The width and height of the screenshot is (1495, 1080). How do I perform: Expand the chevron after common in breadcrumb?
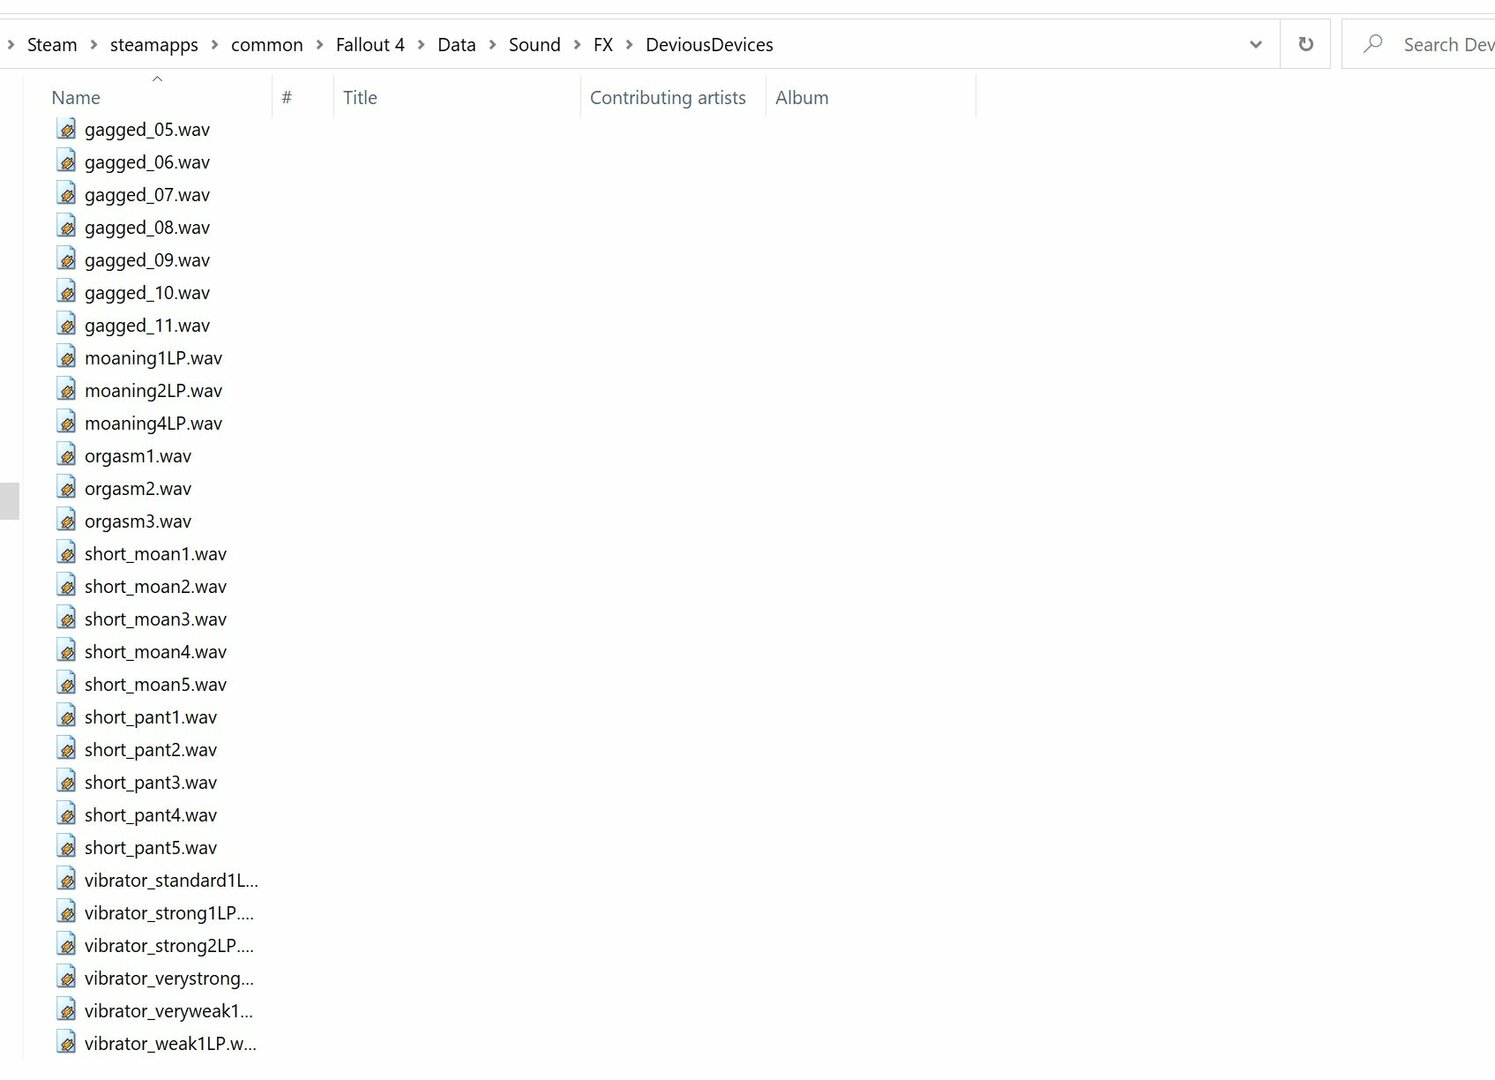coord(319,45)
